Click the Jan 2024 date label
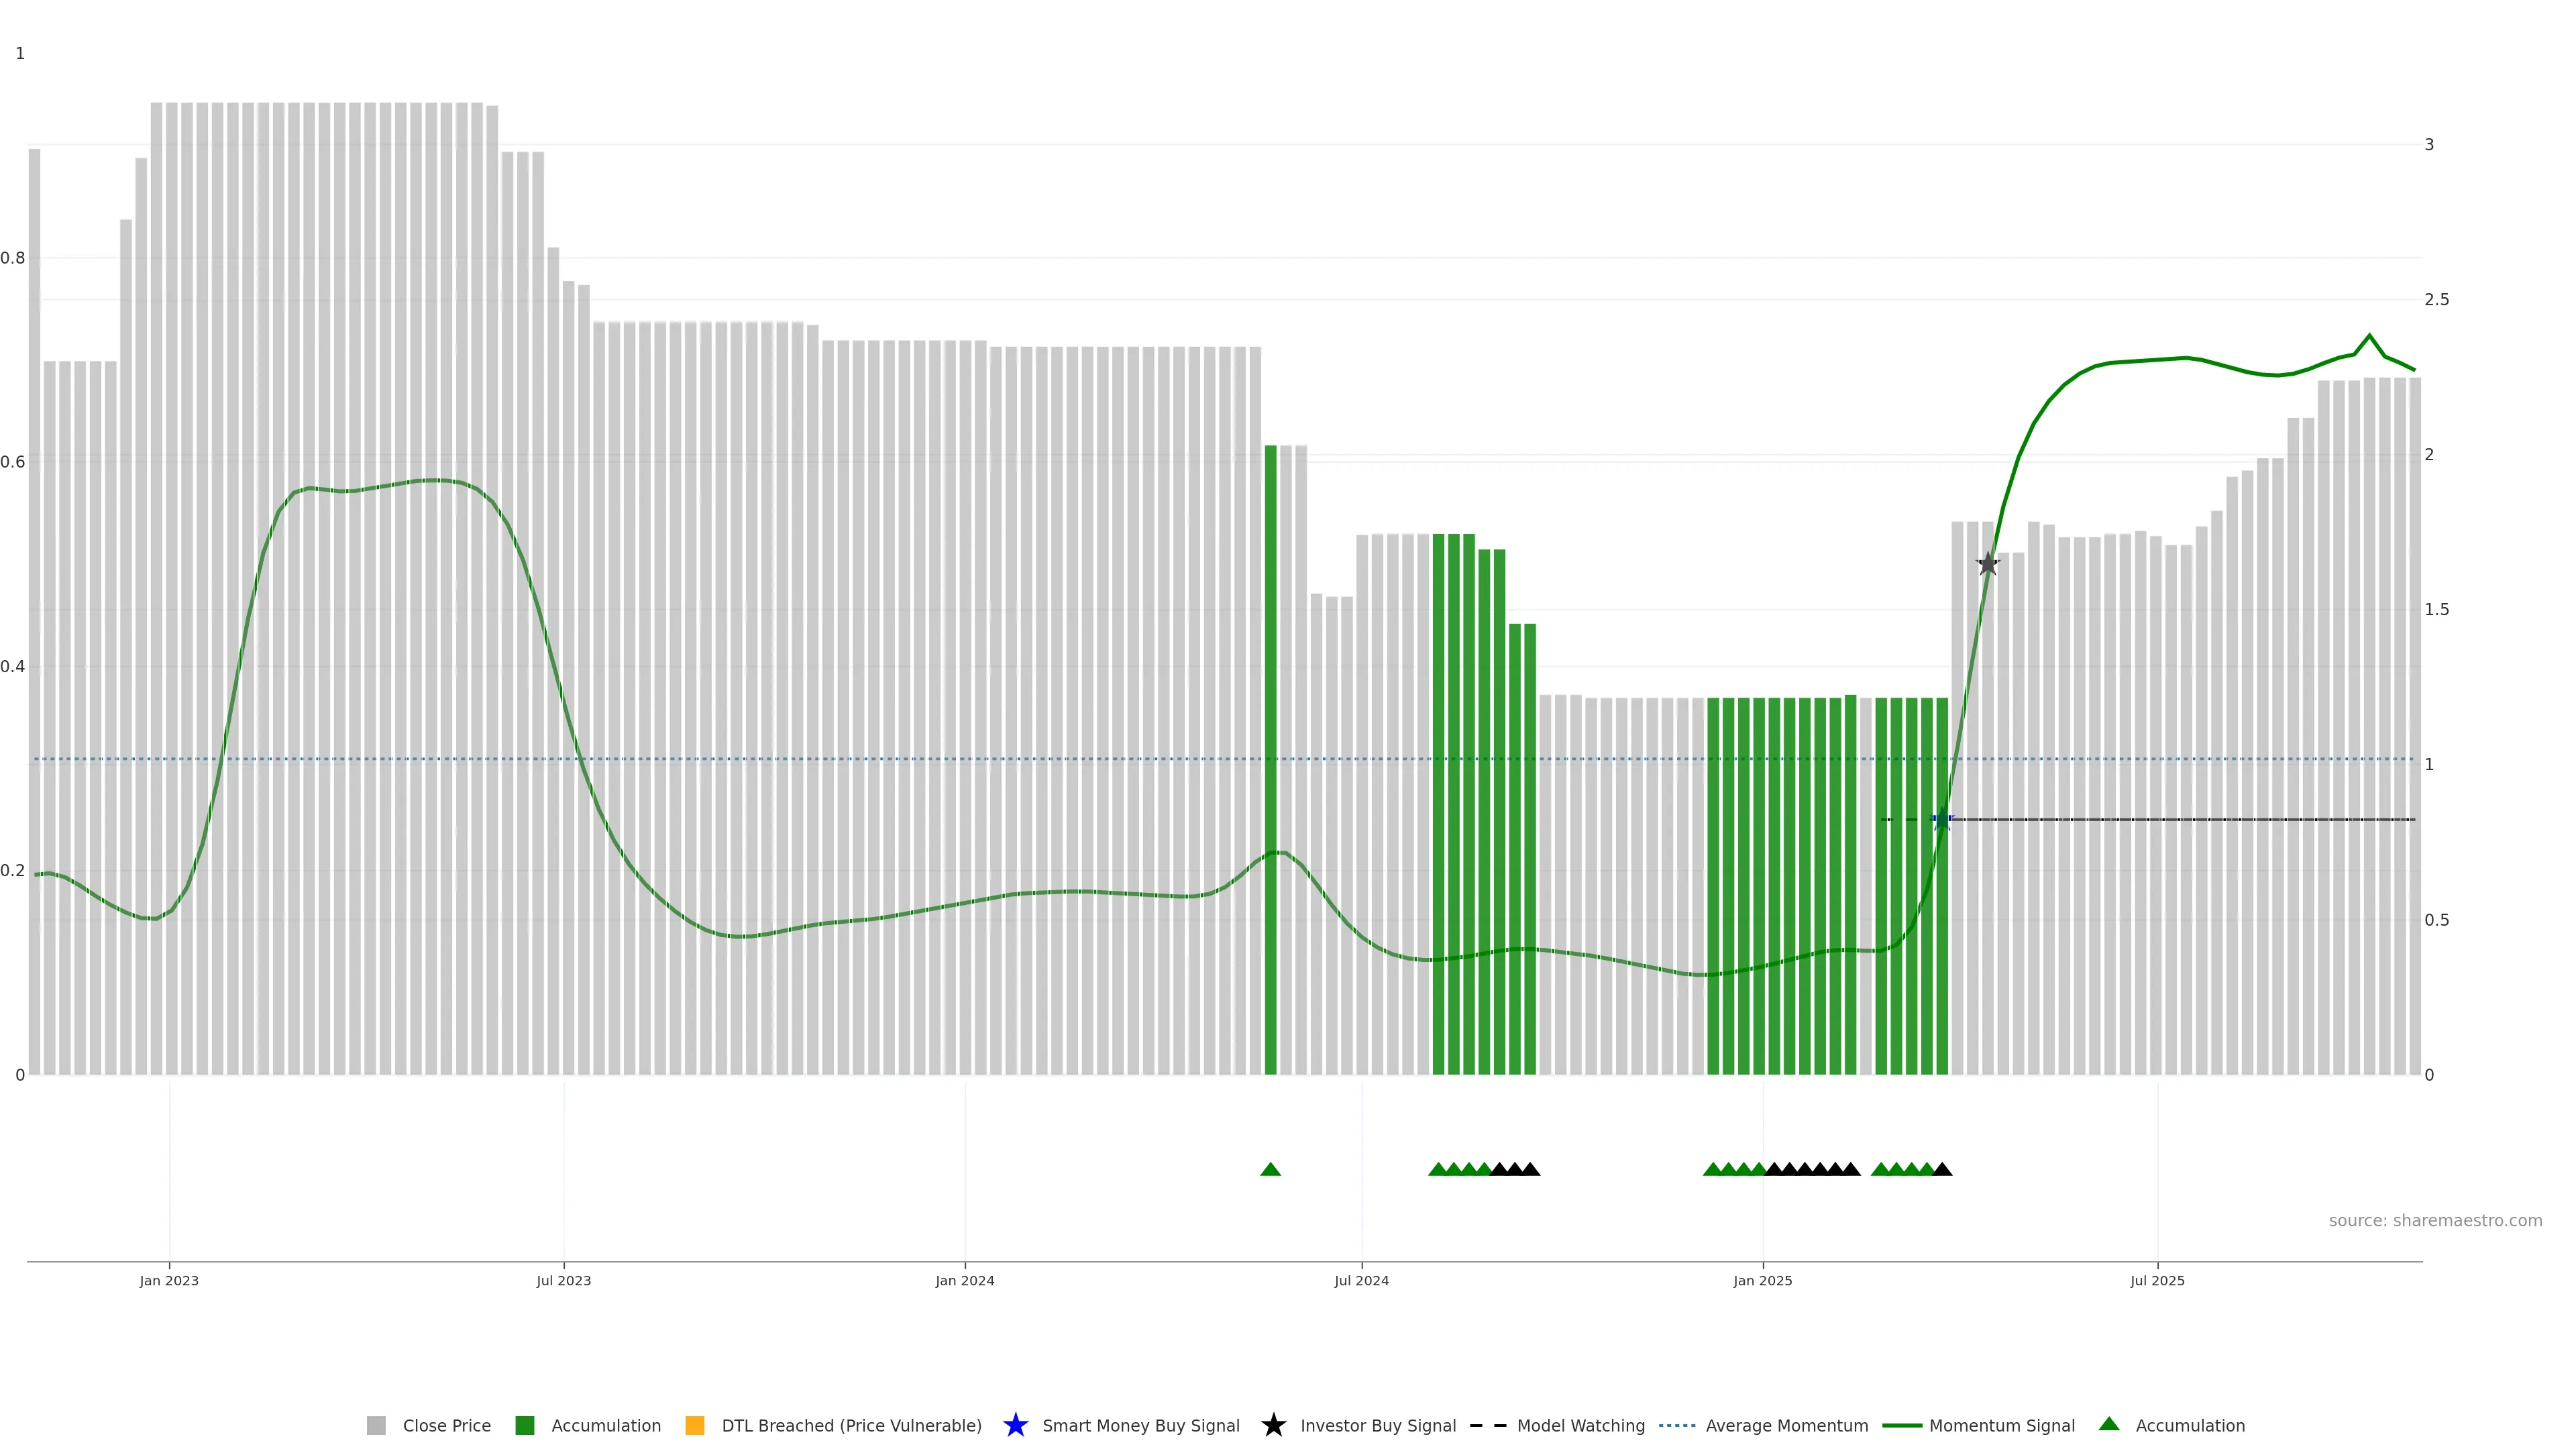This screenshot has height=1449, width=2576. point(965,1281)
